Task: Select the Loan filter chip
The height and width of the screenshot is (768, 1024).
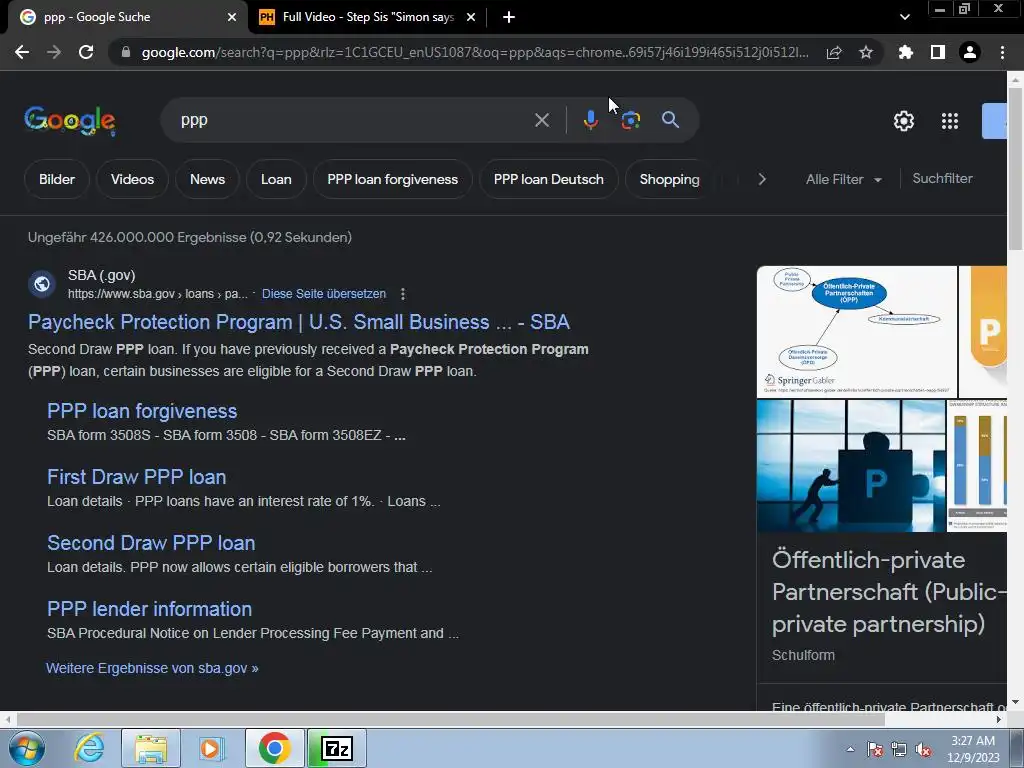Action: (276, 179)
